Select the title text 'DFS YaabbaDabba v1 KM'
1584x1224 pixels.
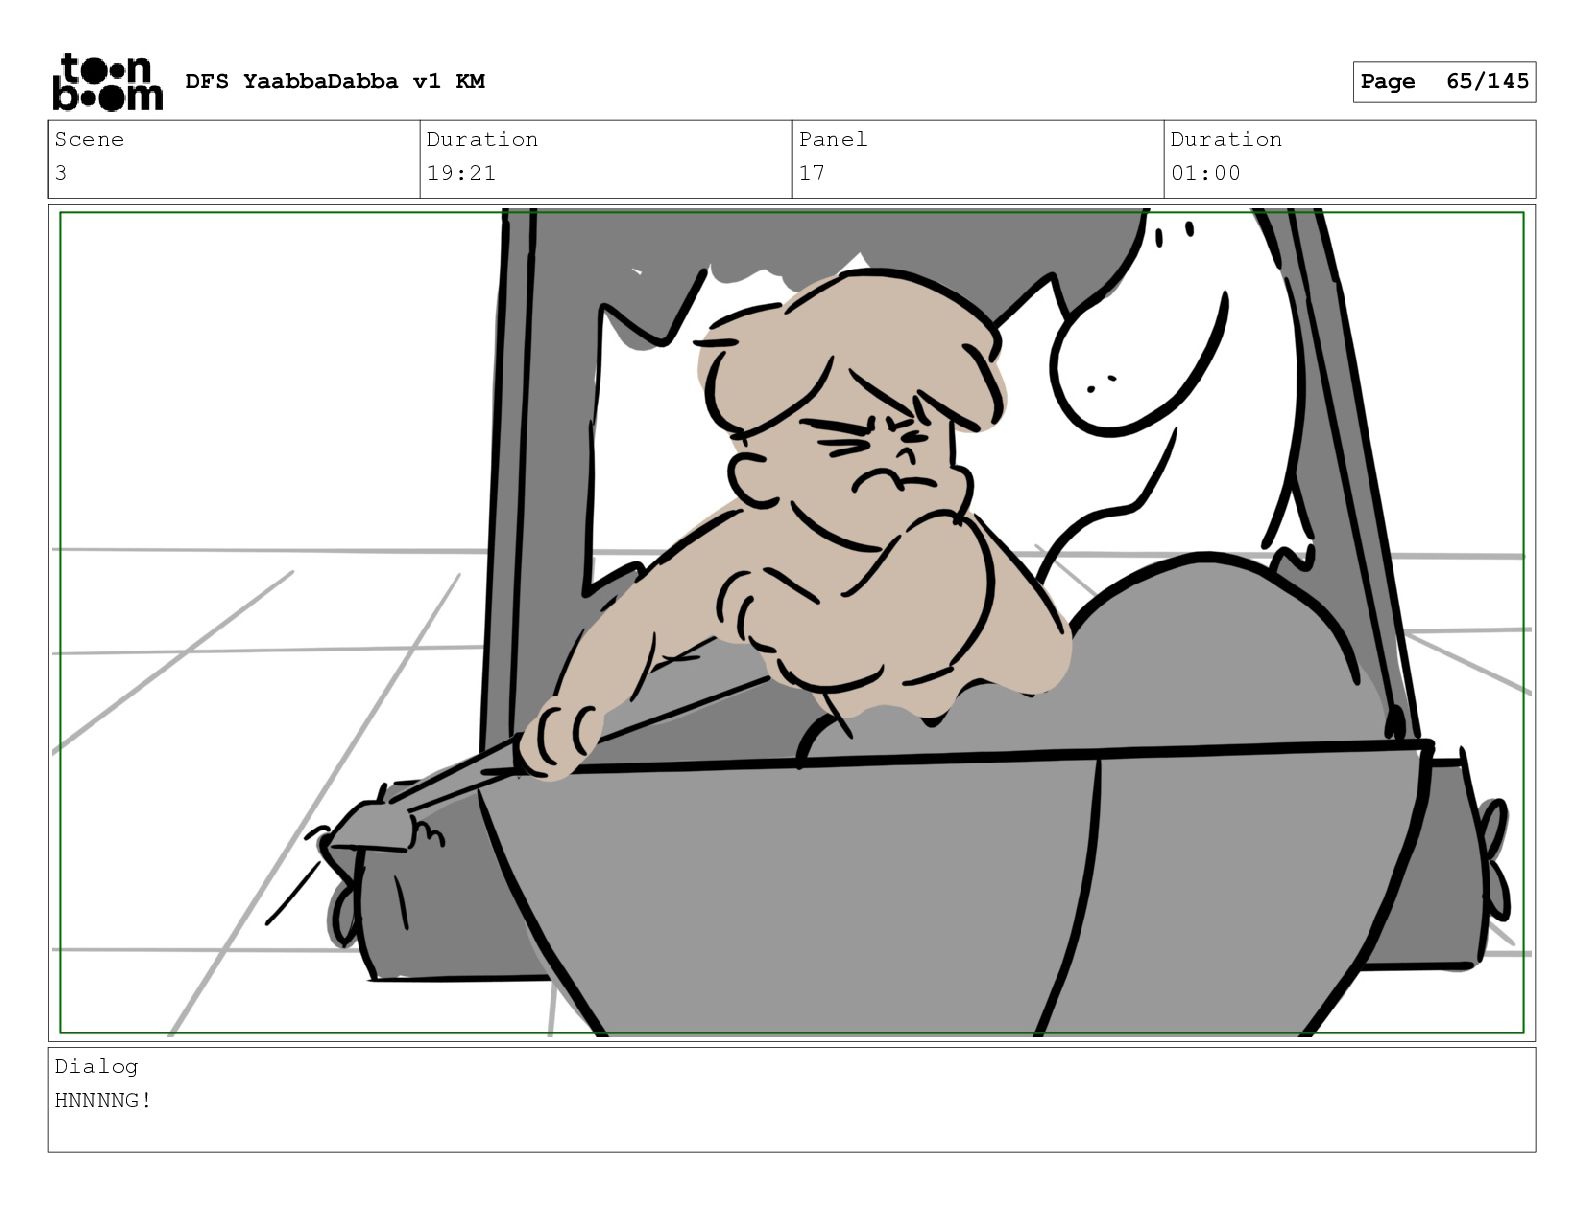tap(335, 81)
